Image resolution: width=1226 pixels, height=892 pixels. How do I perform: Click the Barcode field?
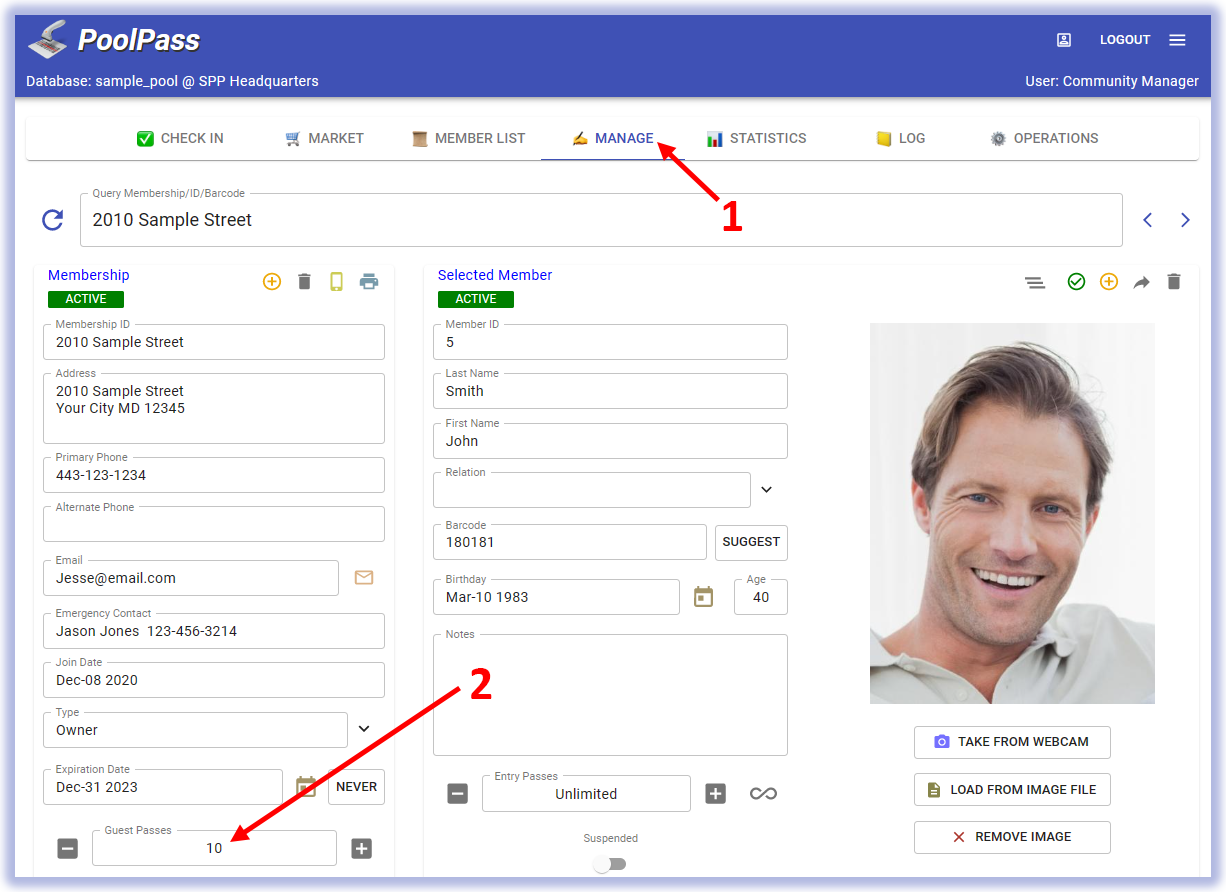[x=570, y=542]
